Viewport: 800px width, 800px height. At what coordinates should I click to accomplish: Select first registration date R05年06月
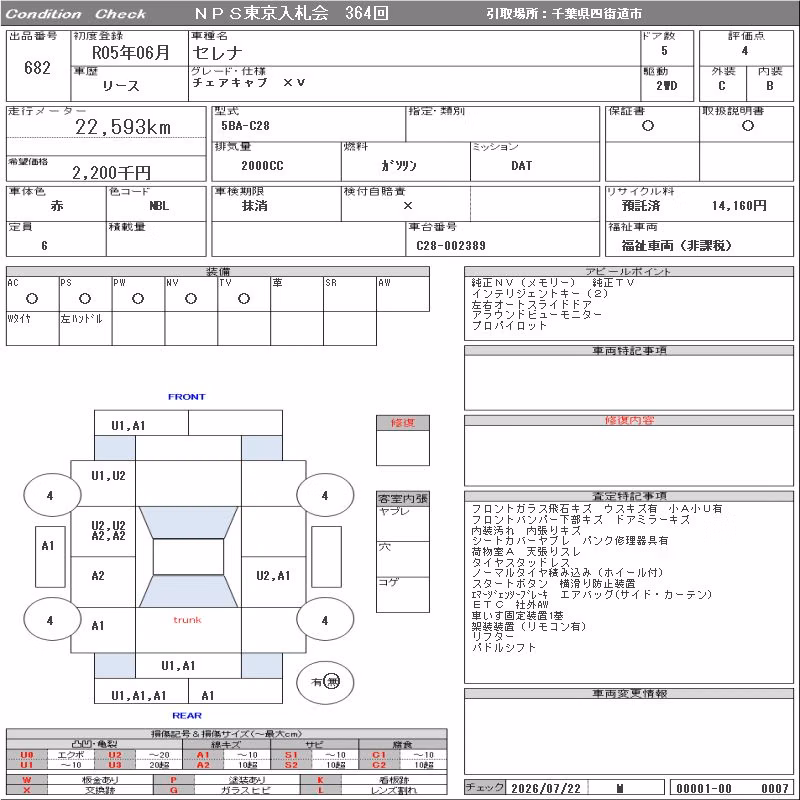pos(130,53)
